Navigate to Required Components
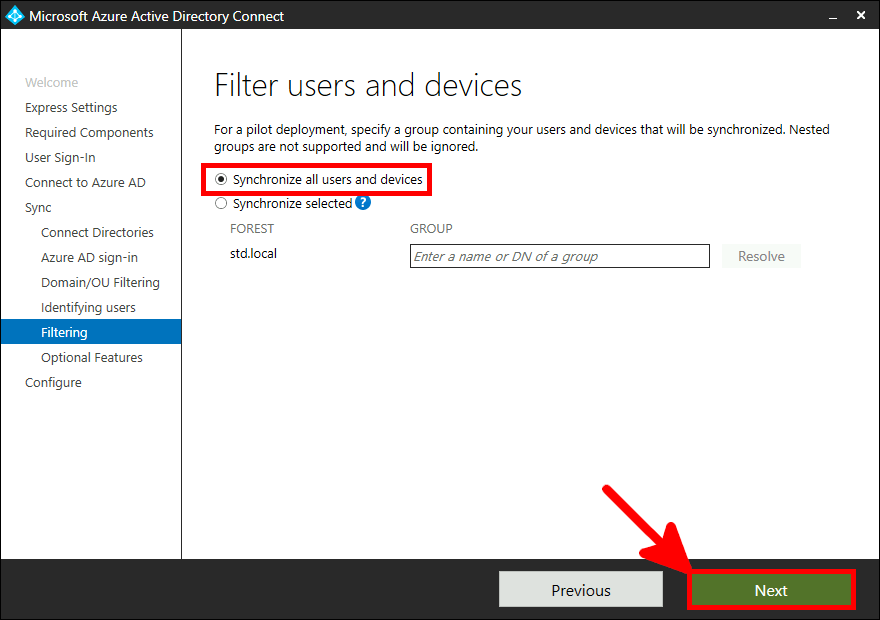This screenshot has height=620, width=880. (x=89, y=132)
